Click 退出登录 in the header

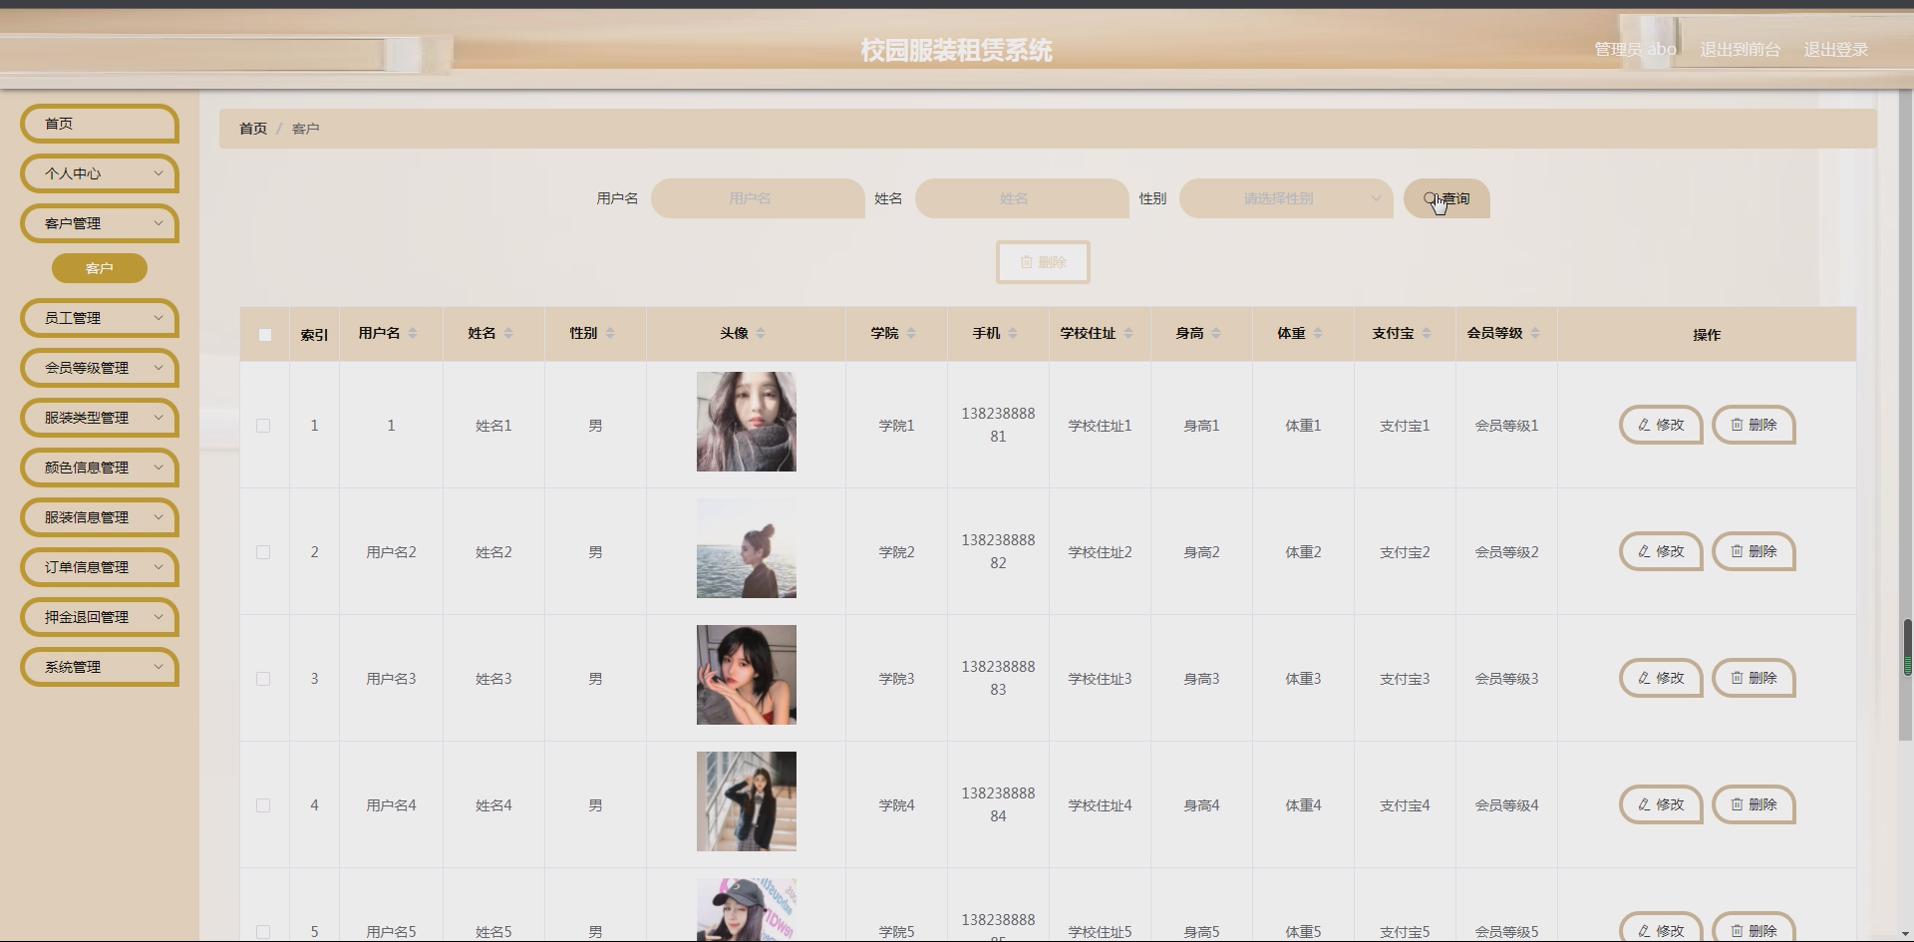coord(1835,50)
